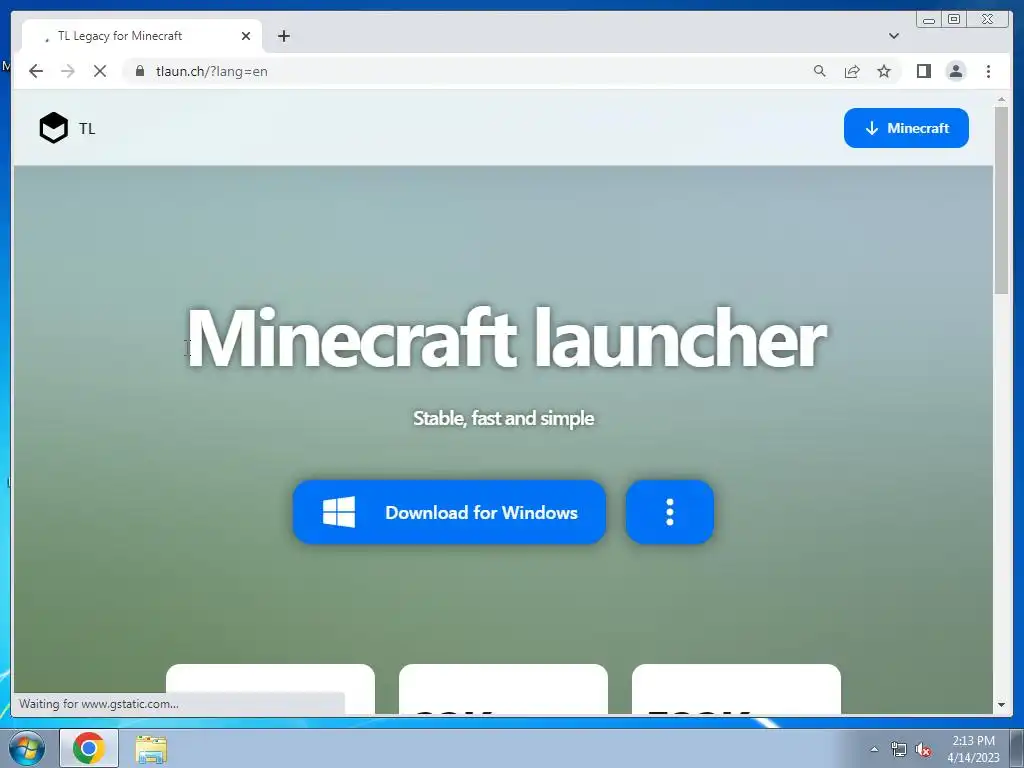Bookmark this tab with the star
1024x768 pixels.
(884, 71)
